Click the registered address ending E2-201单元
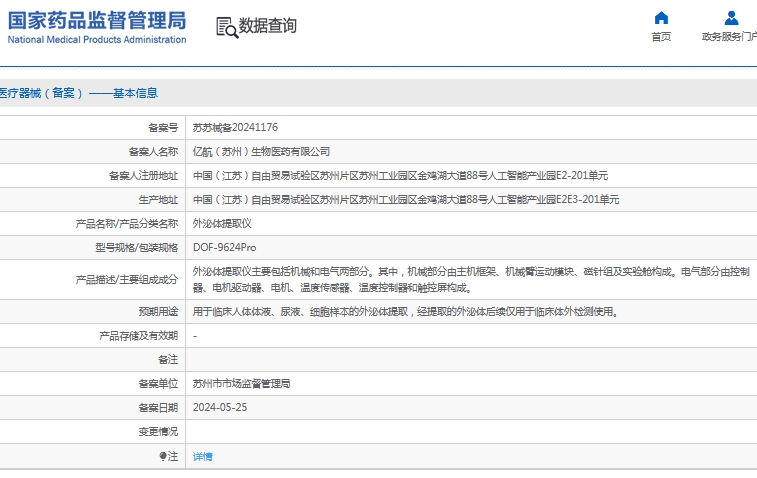757x478 pixels. coord(400,176)
